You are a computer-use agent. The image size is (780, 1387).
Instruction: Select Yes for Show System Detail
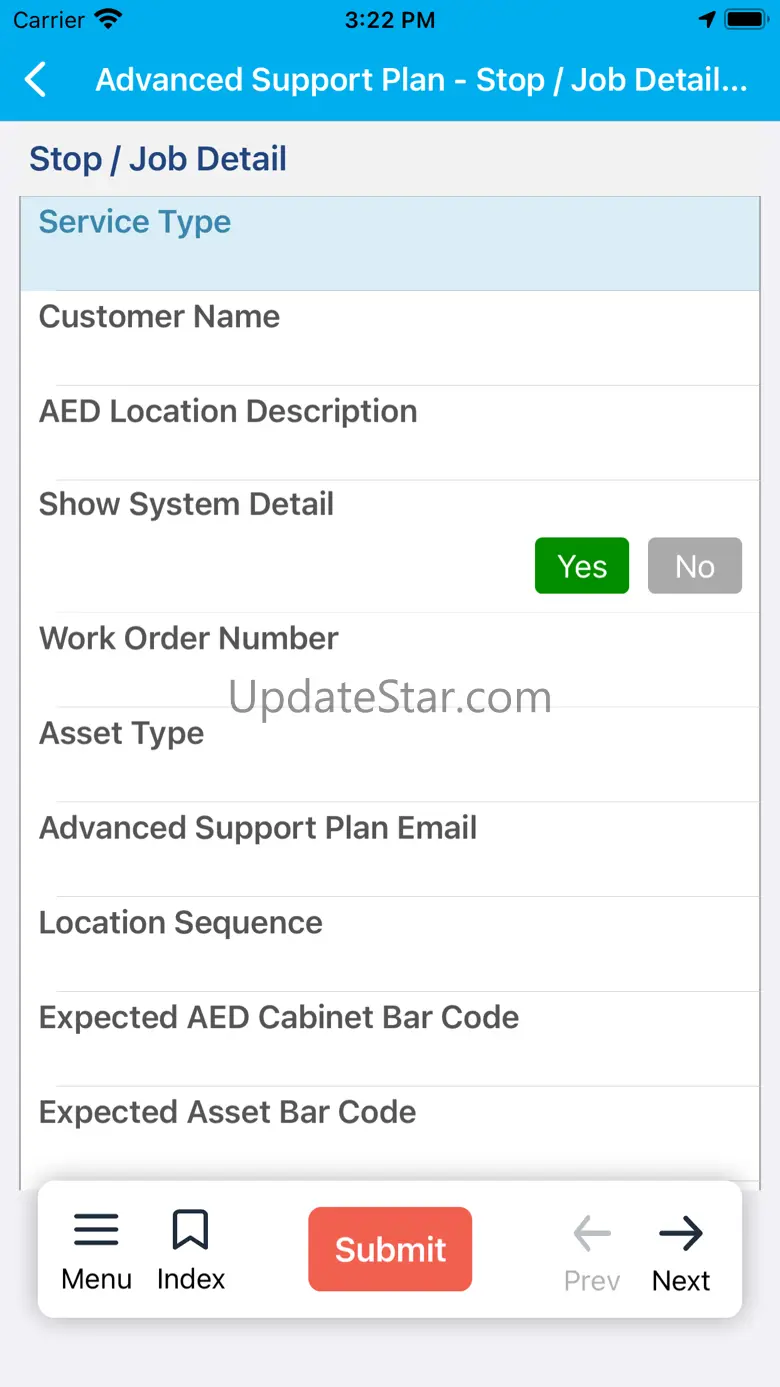pyautogui.click(x=582, y=566)
